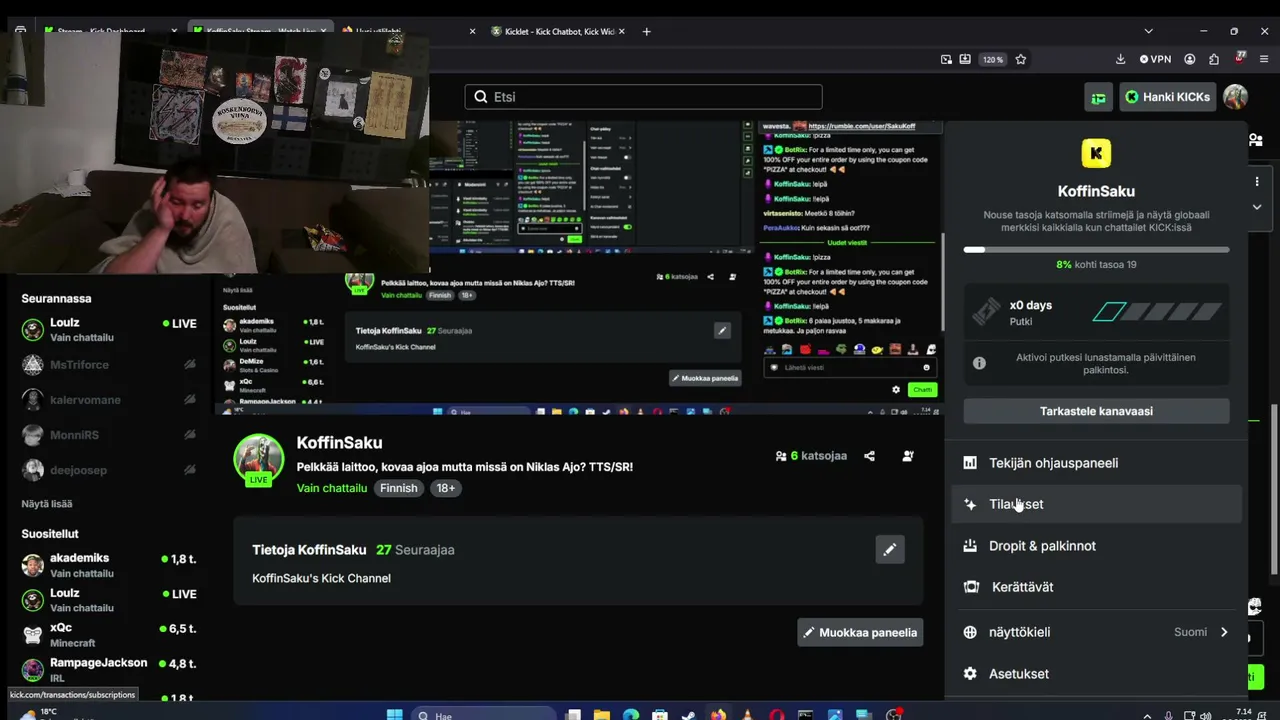Edit Tietoja KoffinSaku with the pencil icon
The height and width of the screenshot is (720, 1280).
click(889, 549)
